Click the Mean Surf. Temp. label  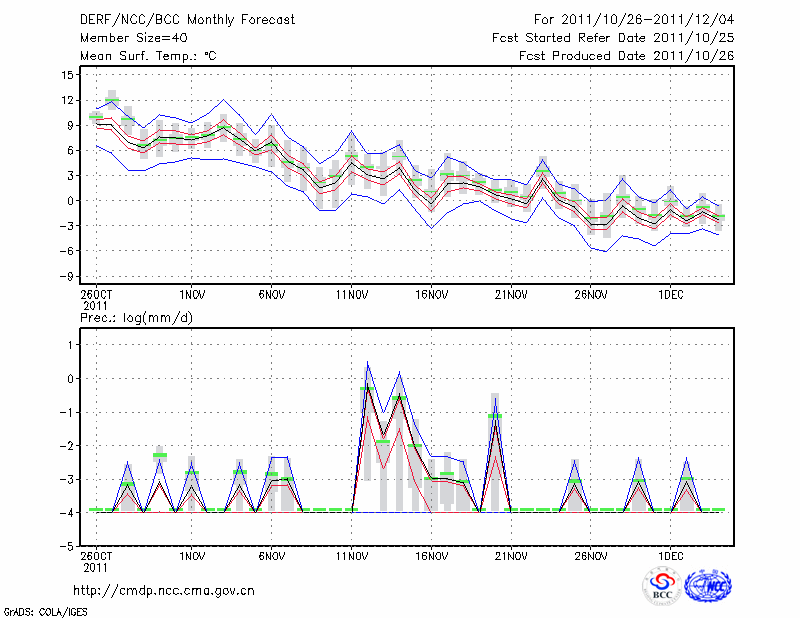pyautogui.click(x=148, y=56)
